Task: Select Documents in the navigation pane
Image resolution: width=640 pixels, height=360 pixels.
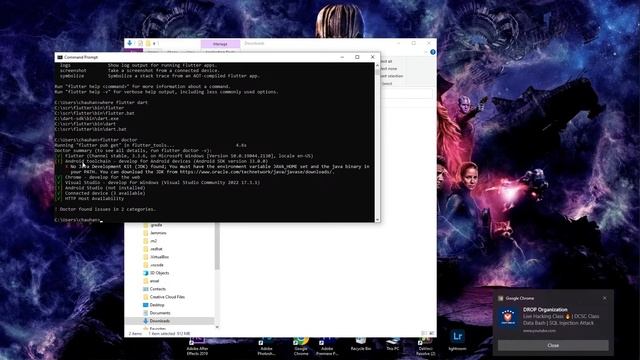Action: 160,313
